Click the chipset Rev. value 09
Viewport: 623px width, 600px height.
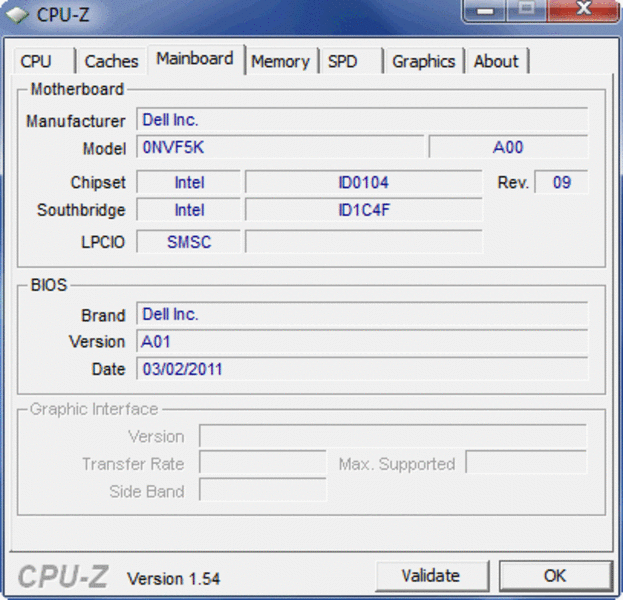pyautogui.click(x=561, y=182)
